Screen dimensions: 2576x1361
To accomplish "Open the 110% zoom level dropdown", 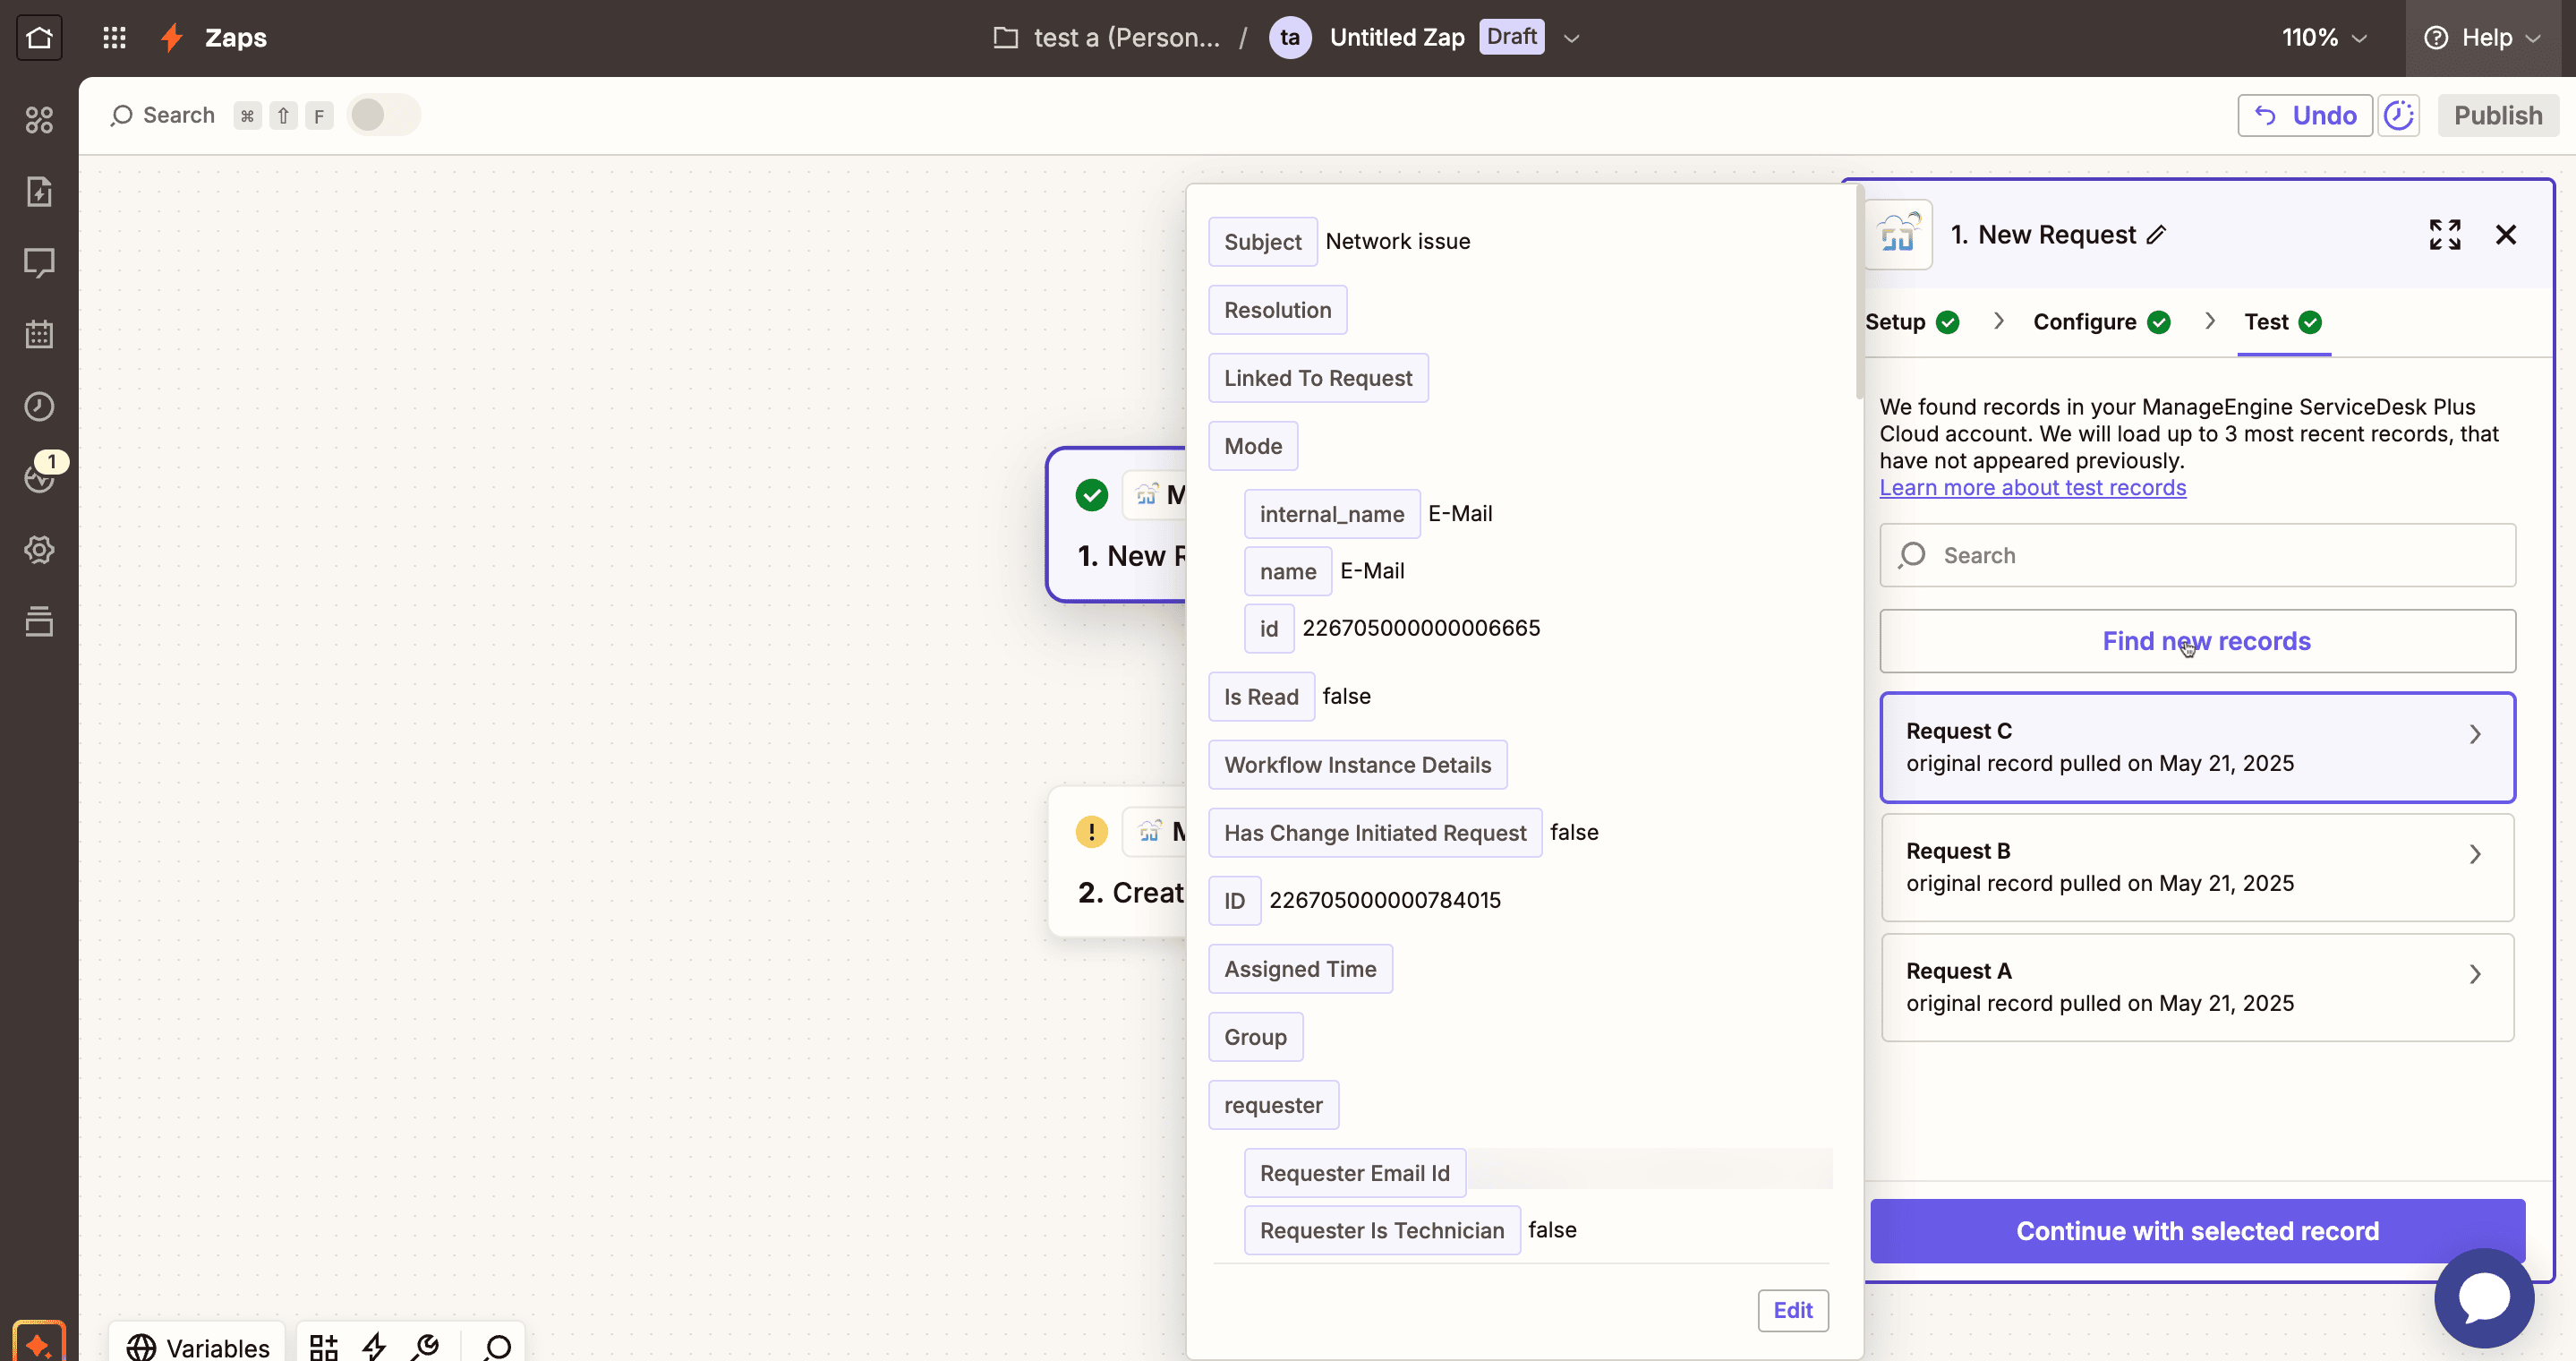I will (x=2324, y=38).
